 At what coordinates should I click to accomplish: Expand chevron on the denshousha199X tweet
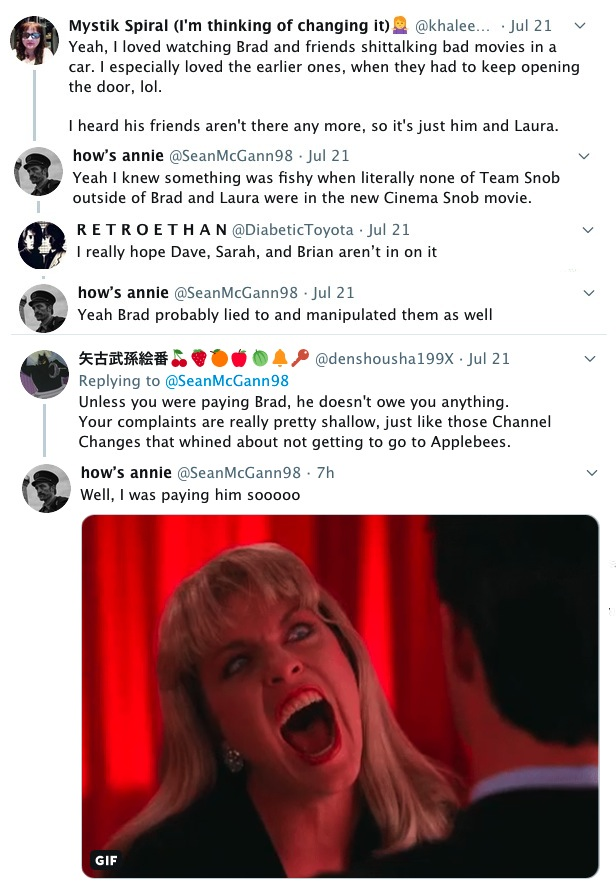tap(590, 359)
